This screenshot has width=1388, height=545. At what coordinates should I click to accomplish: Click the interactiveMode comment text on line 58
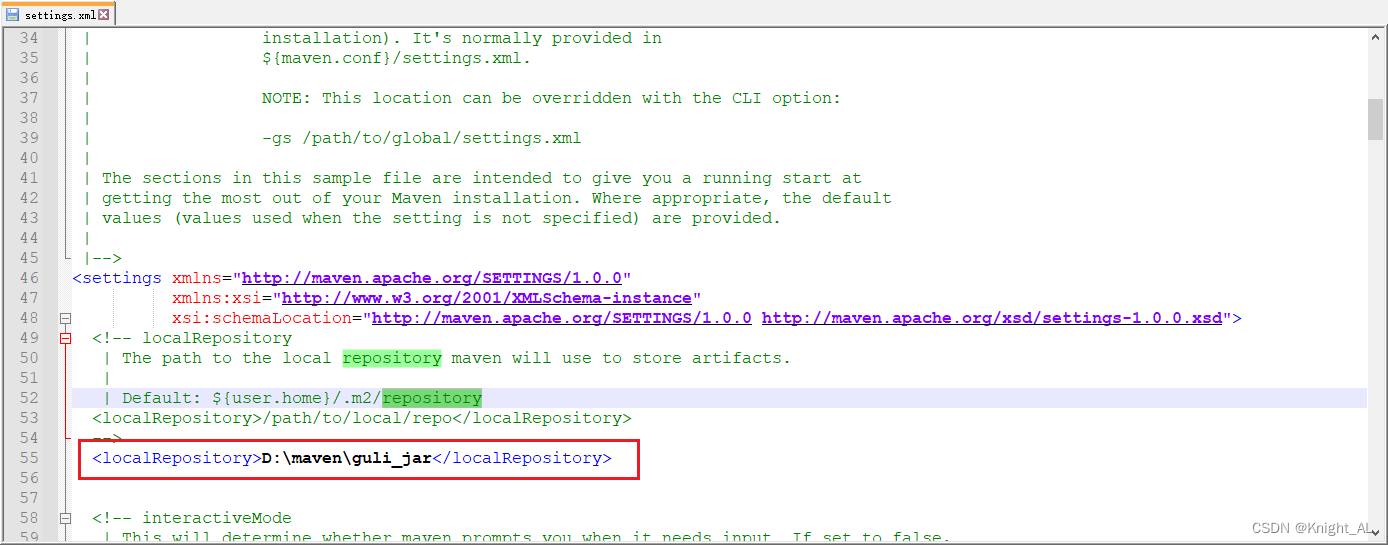point(217,518)
